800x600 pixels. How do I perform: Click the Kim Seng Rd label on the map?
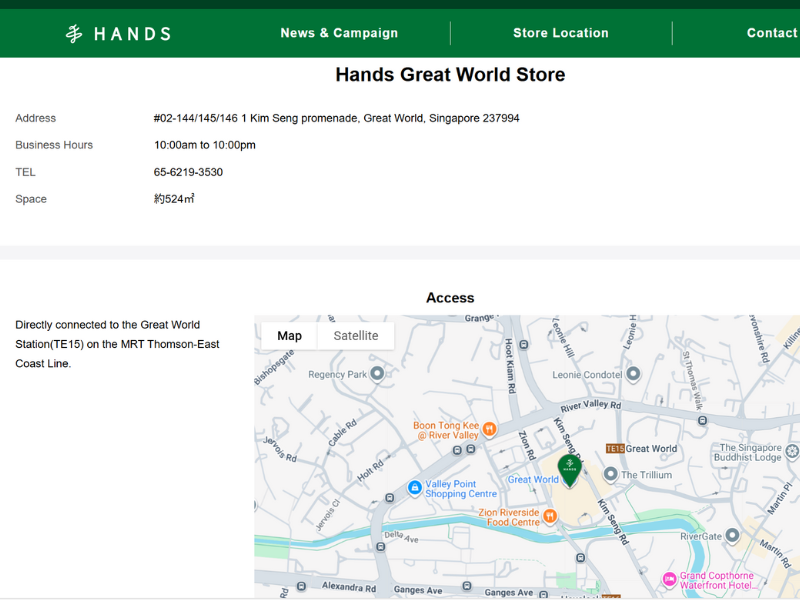(612, 521)
